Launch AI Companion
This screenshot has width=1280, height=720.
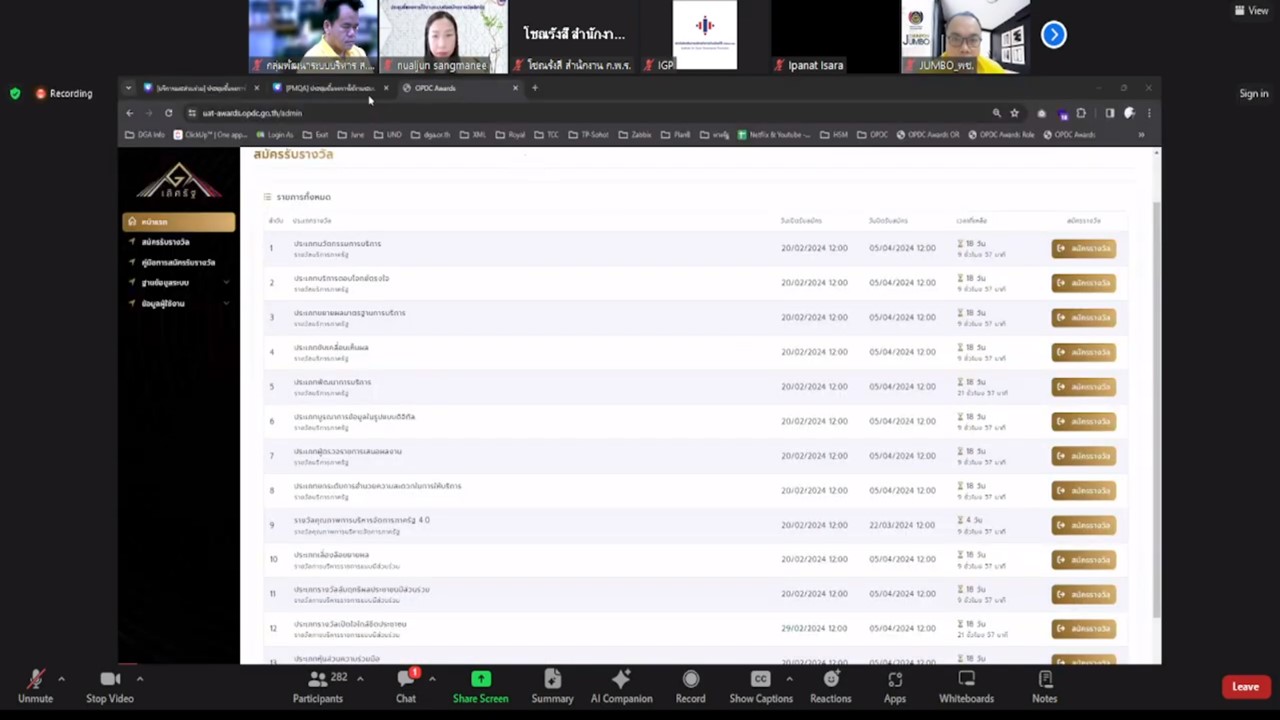(x=621, y=686)
